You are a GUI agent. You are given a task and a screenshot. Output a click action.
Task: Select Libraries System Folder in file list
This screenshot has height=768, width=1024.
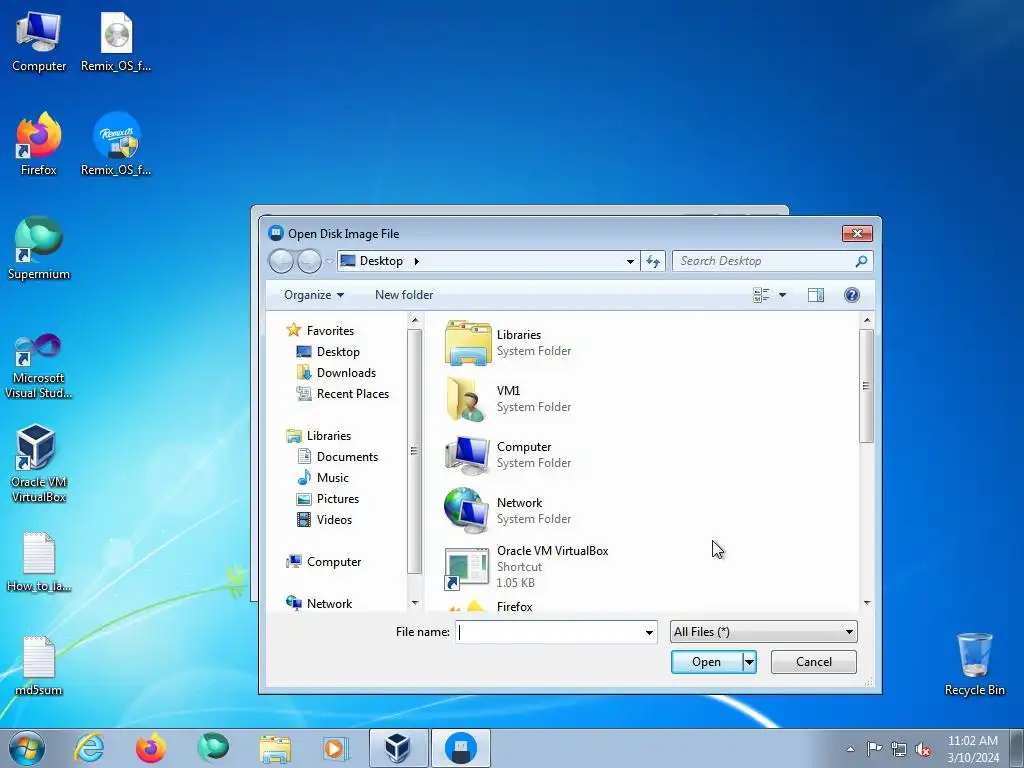tap(509, 343)
